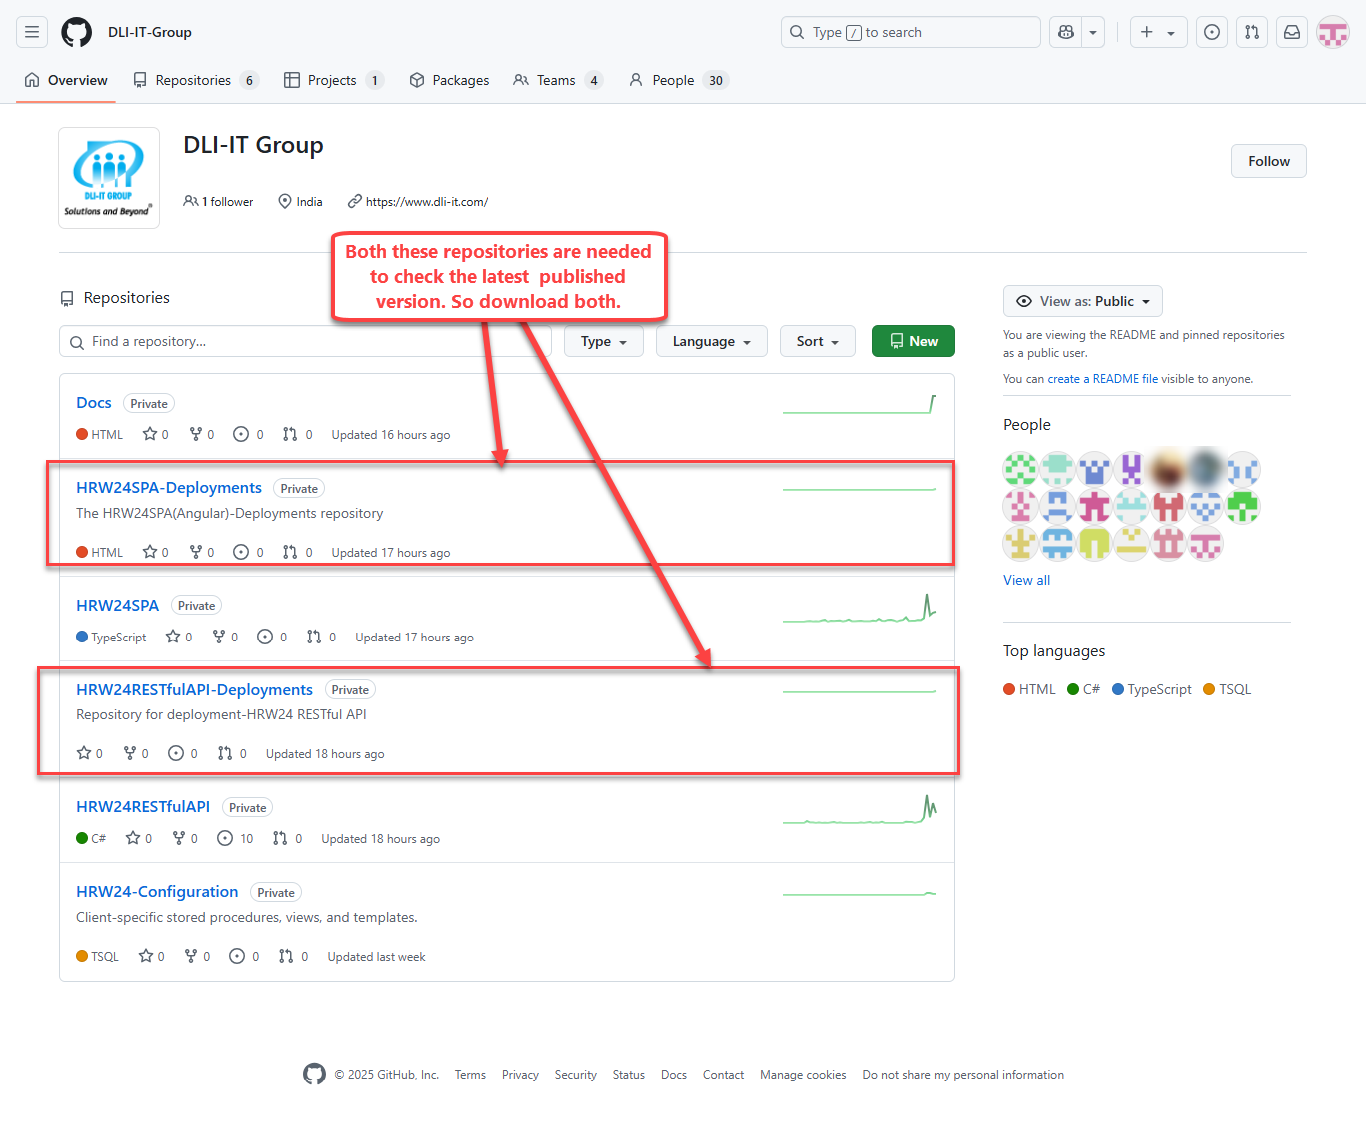Viewport: 1366px width, 1128px height.
Task: Open the Copilot icon in the header
Action: (1064, 31)
